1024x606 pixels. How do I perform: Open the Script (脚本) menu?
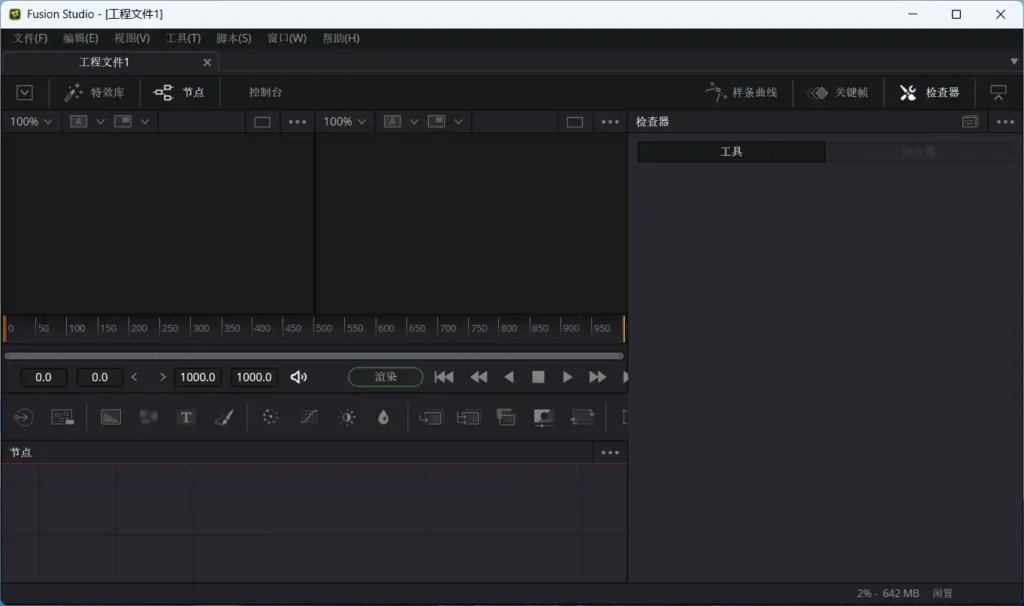click(x=234, y=38)
